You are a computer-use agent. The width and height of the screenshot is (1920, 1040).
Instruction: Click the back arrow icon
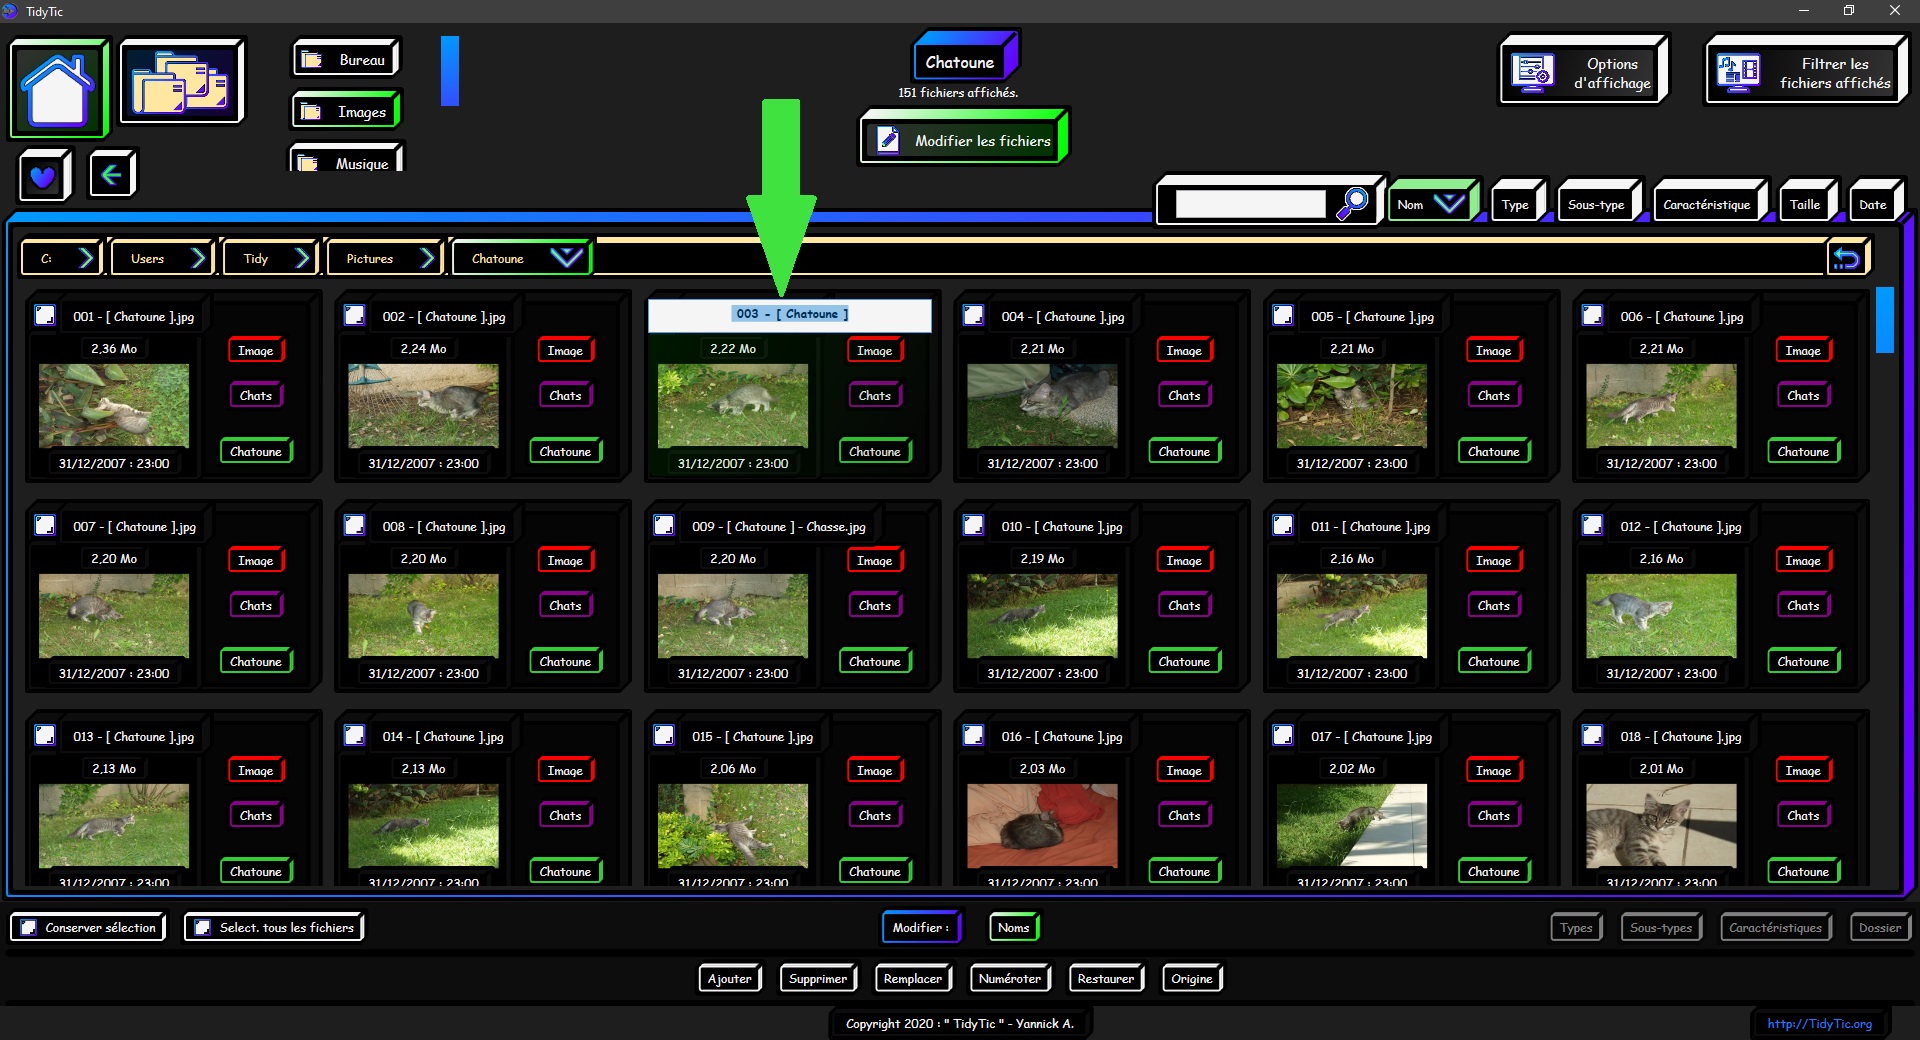click(x=111, y=175)
